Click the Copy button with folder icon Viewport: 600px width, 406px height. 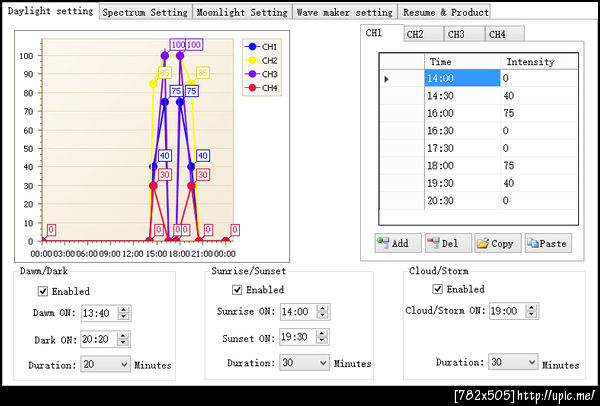tap(498, 243)
